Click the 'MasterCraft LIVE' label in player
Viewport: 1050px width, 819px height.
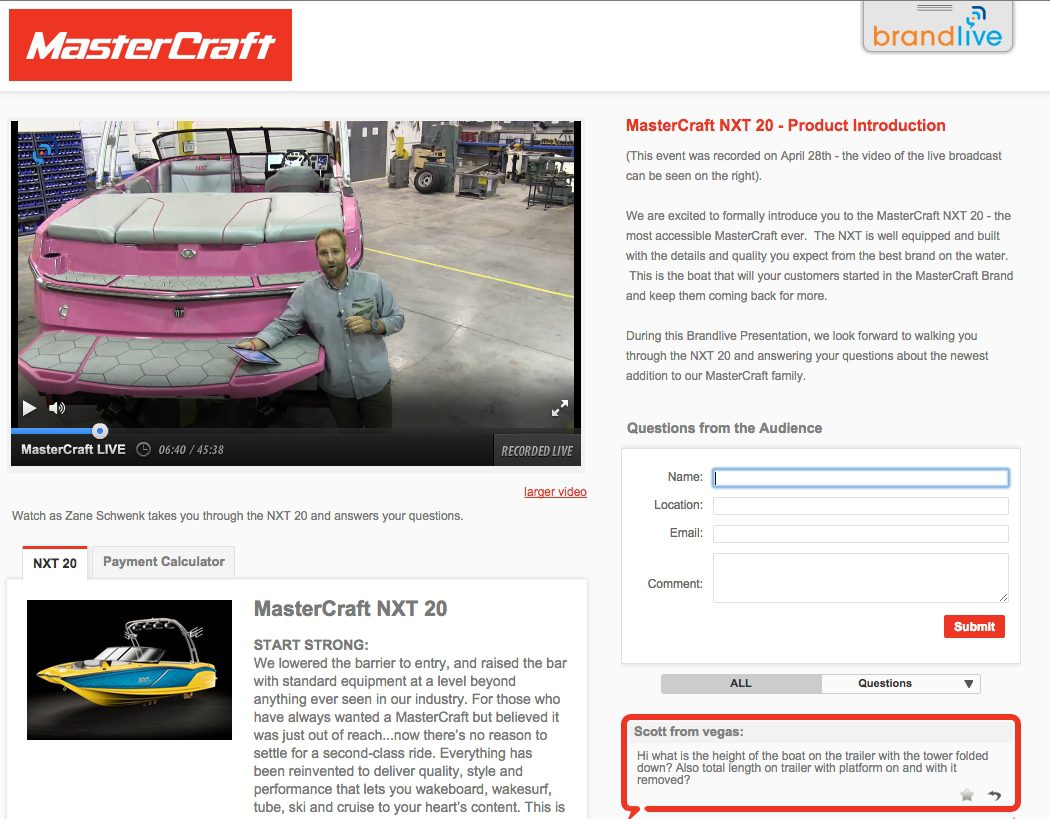pyautogui.click(x=73, y=449)
